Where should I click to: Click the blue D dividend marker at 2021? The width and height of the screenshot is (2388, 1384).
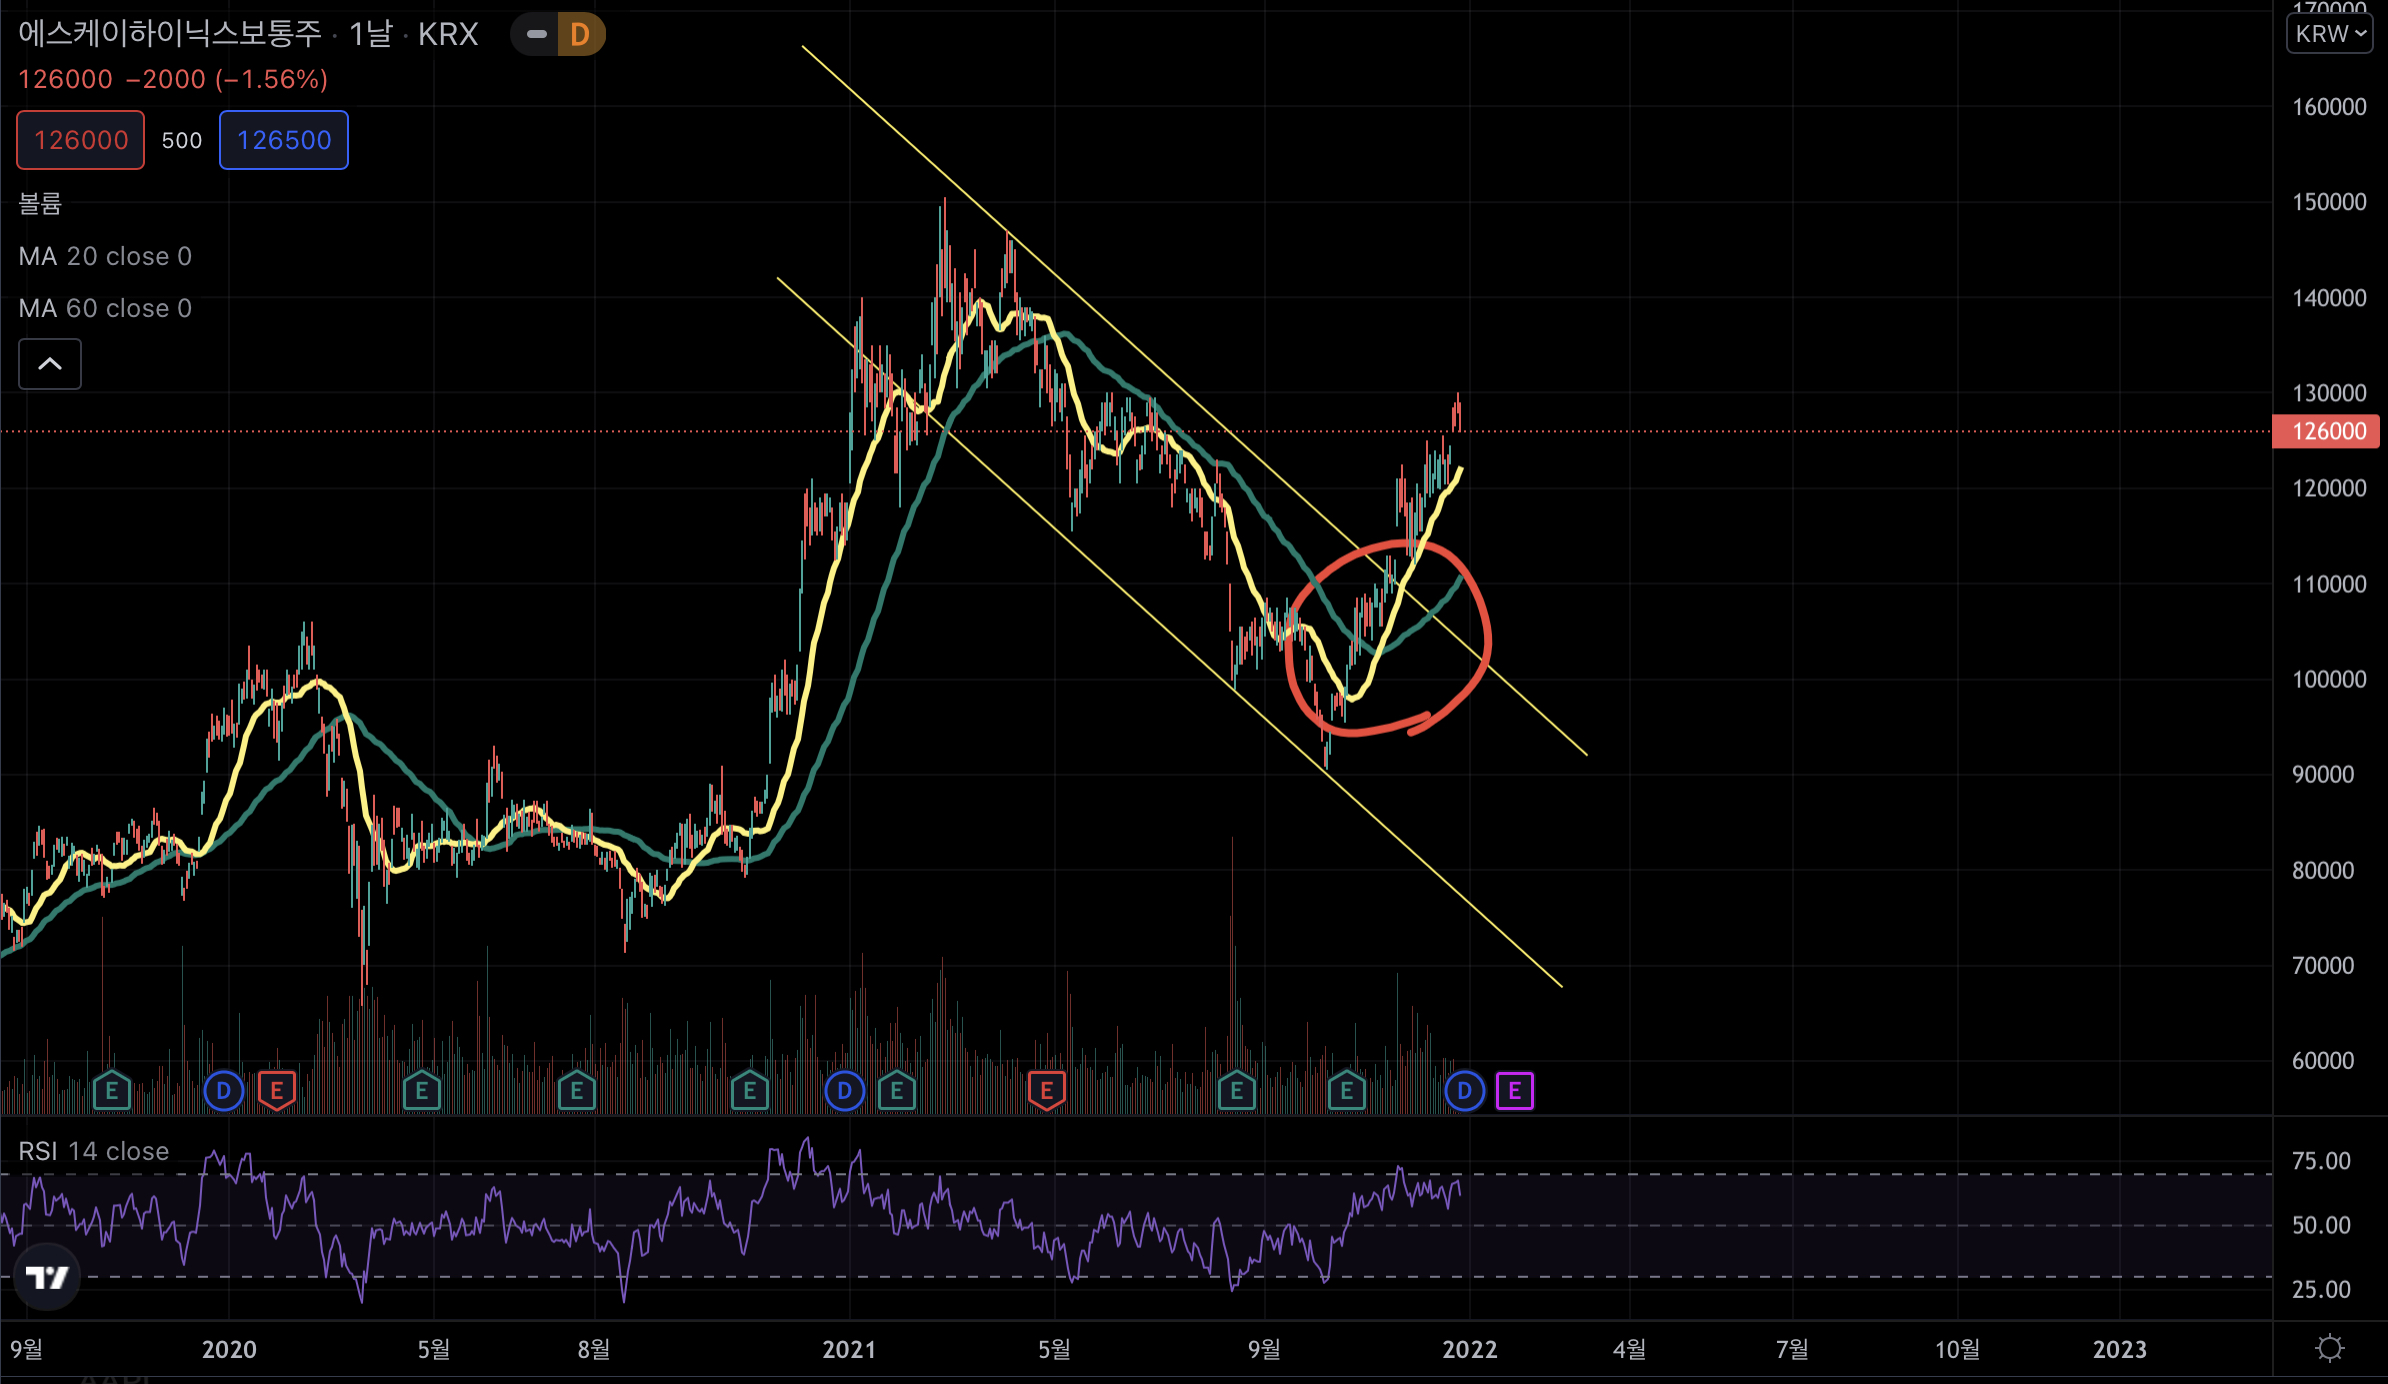point(845,1091)
